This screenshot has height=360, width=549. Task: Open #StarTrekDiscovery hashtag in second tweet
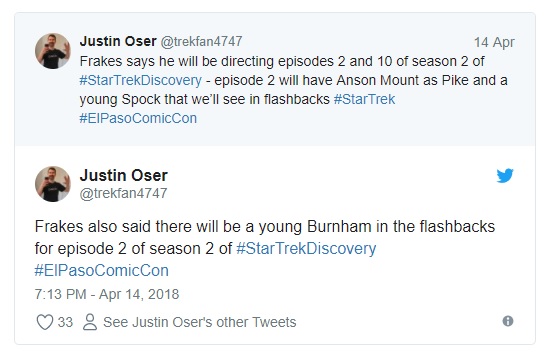click(x=306, y=249)
